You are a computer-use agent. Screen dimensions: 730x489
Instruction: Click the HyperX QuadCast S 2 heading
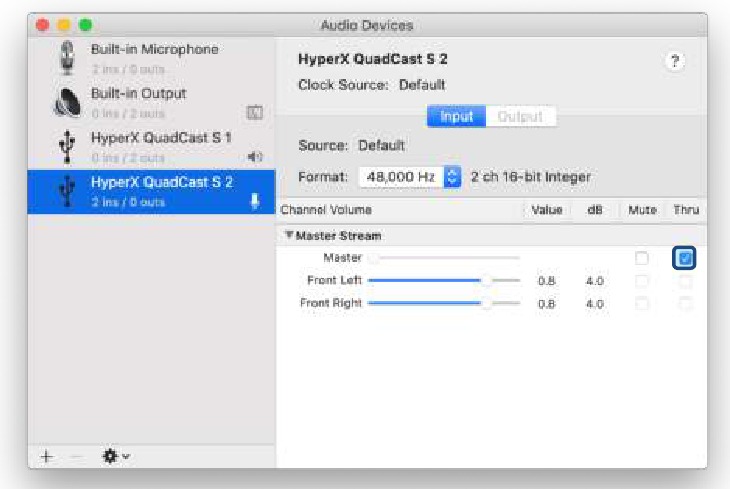(372, 59)
